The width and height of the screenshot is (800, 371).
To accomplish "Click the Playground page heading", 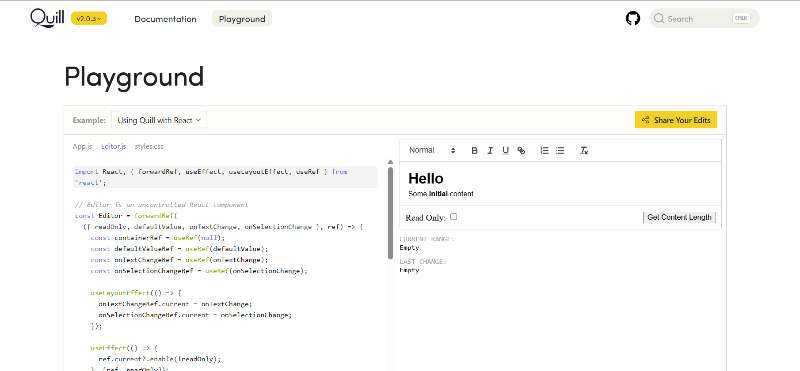I will pyautogui.click(x=134, y=77).
